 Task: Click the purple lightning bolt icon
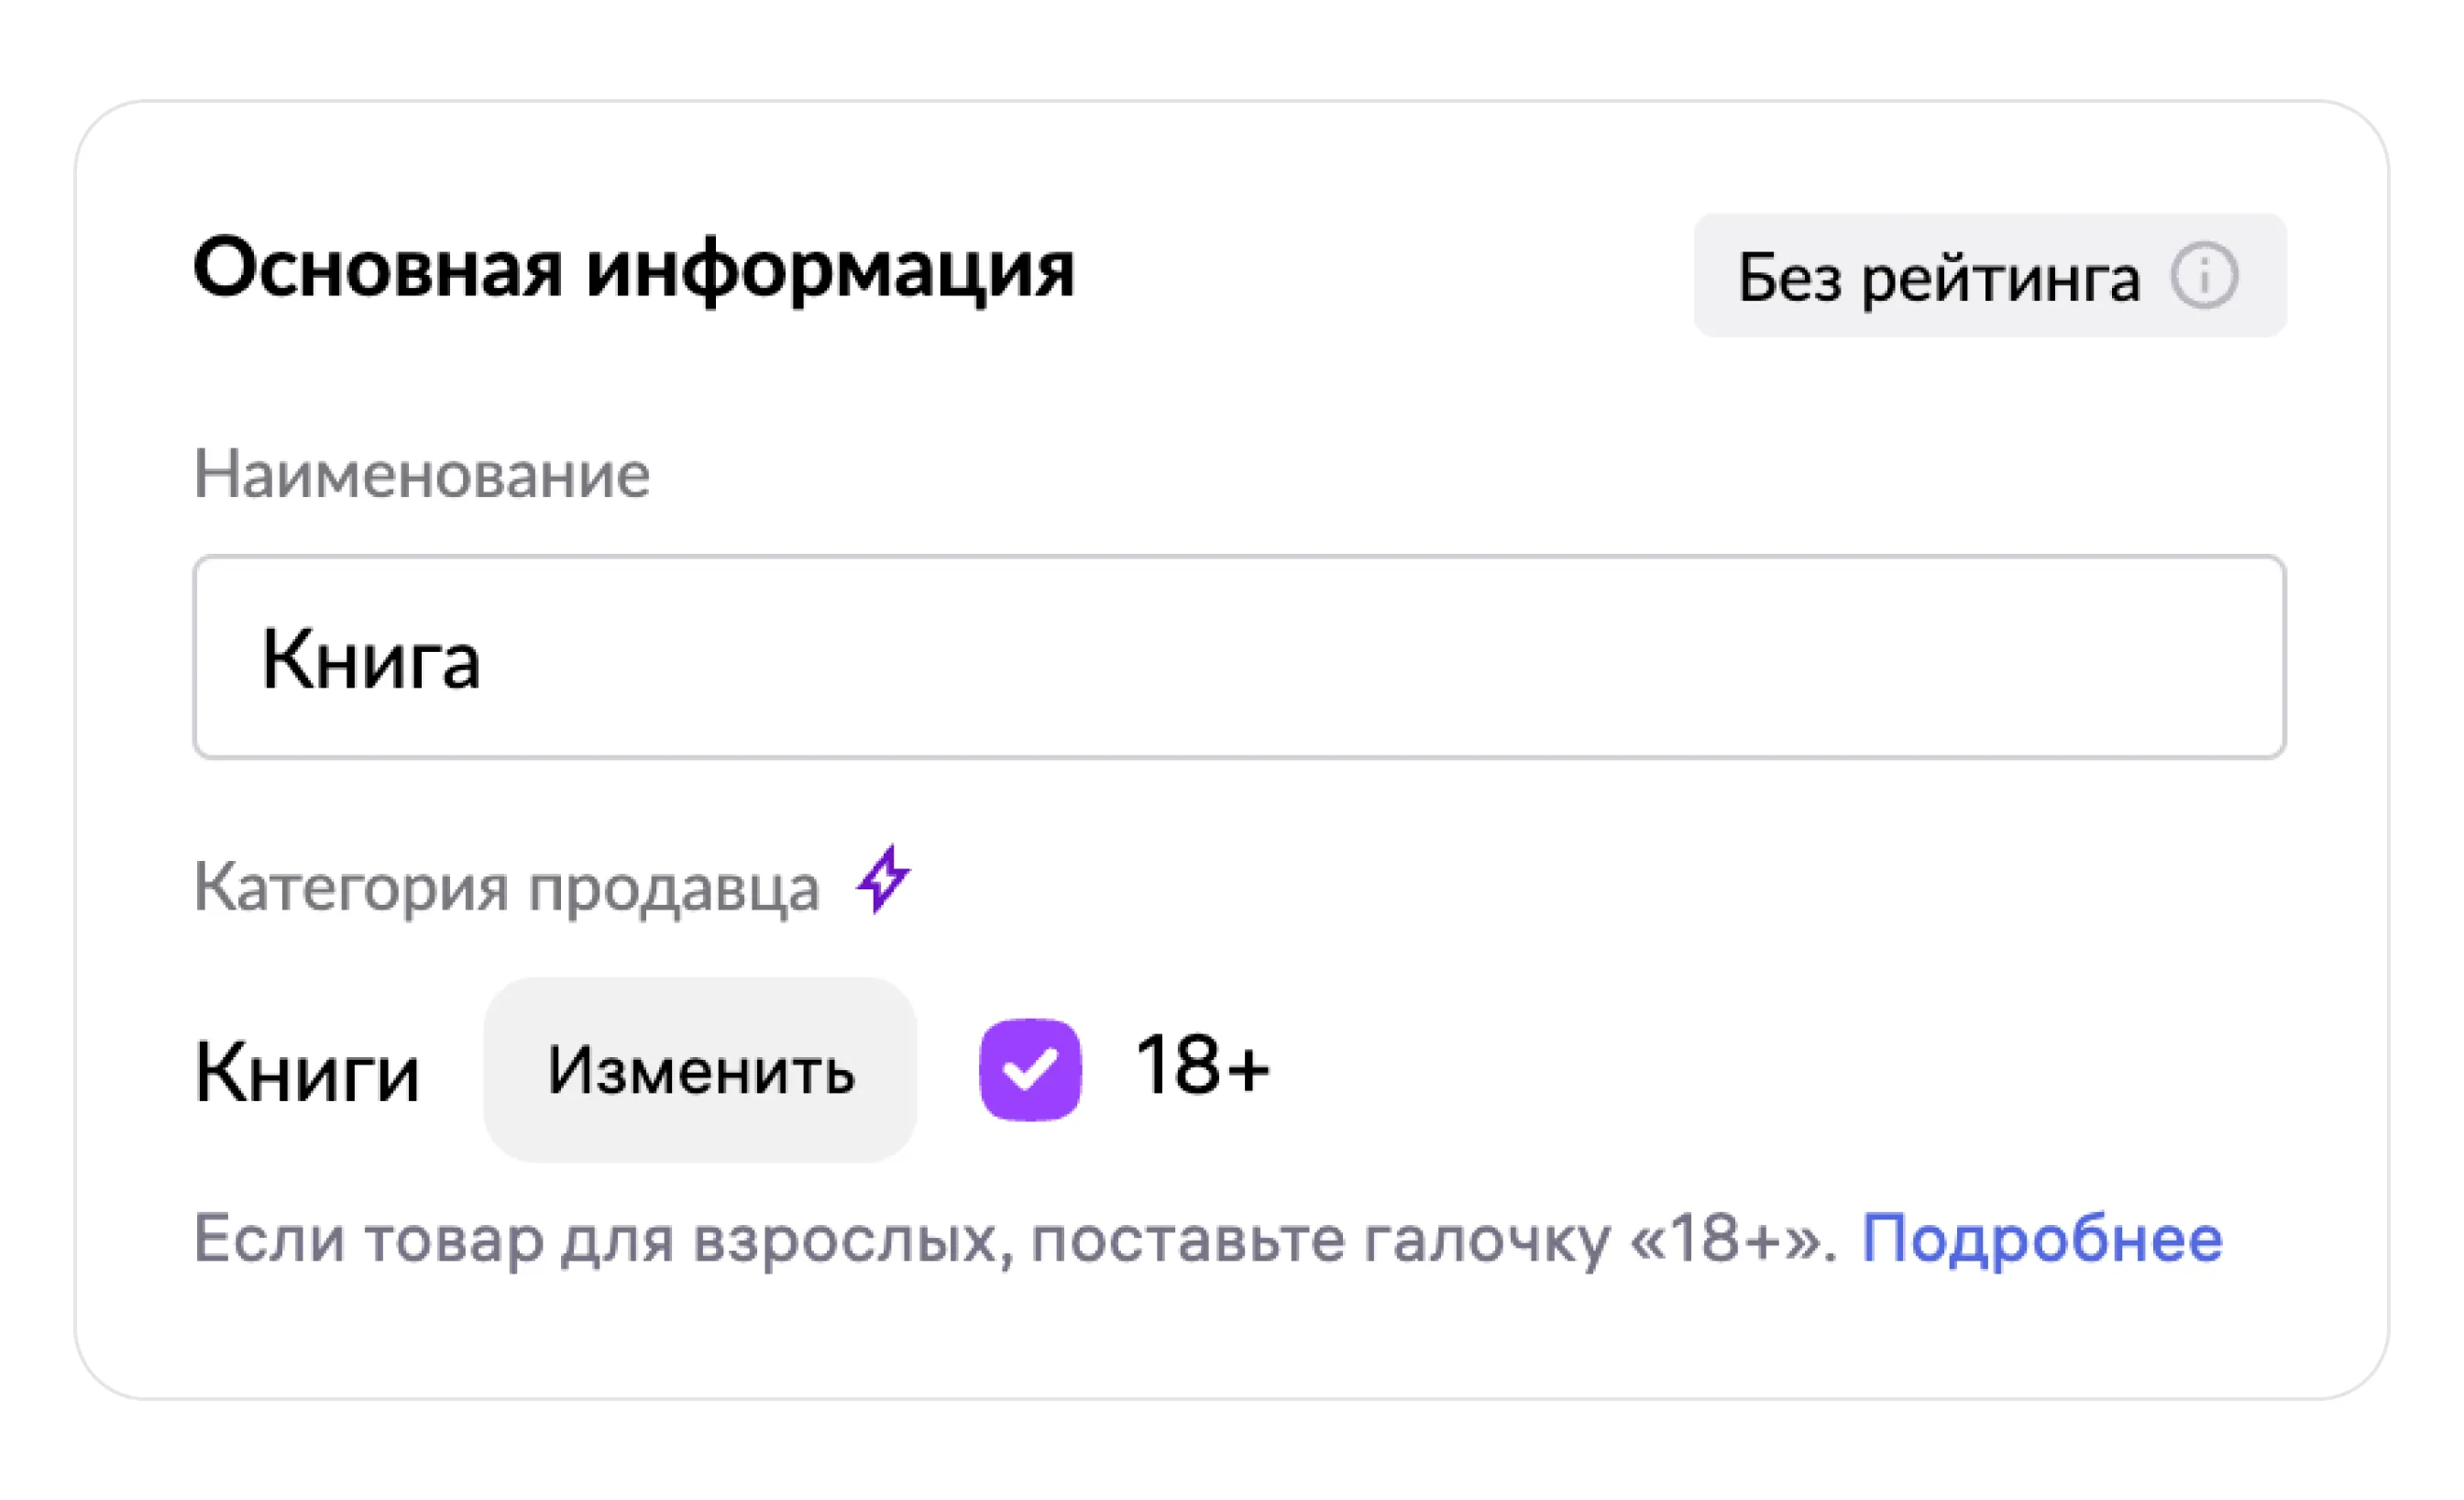pyautogui.click(x=883, y=879)
